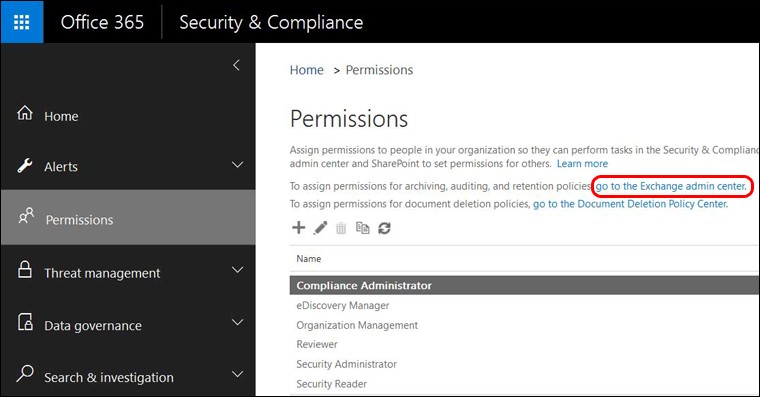Select Permissions in the sidebar
This screenshot has width=760, height=397.
128,217
